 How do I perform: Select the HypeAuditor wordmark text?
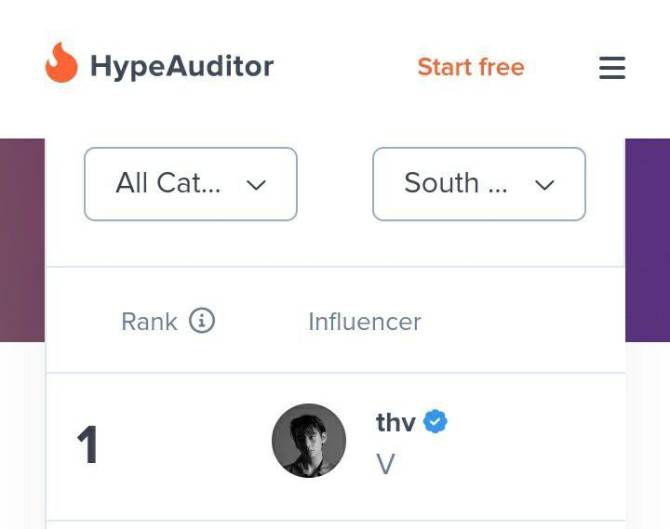tap(182, 67)
